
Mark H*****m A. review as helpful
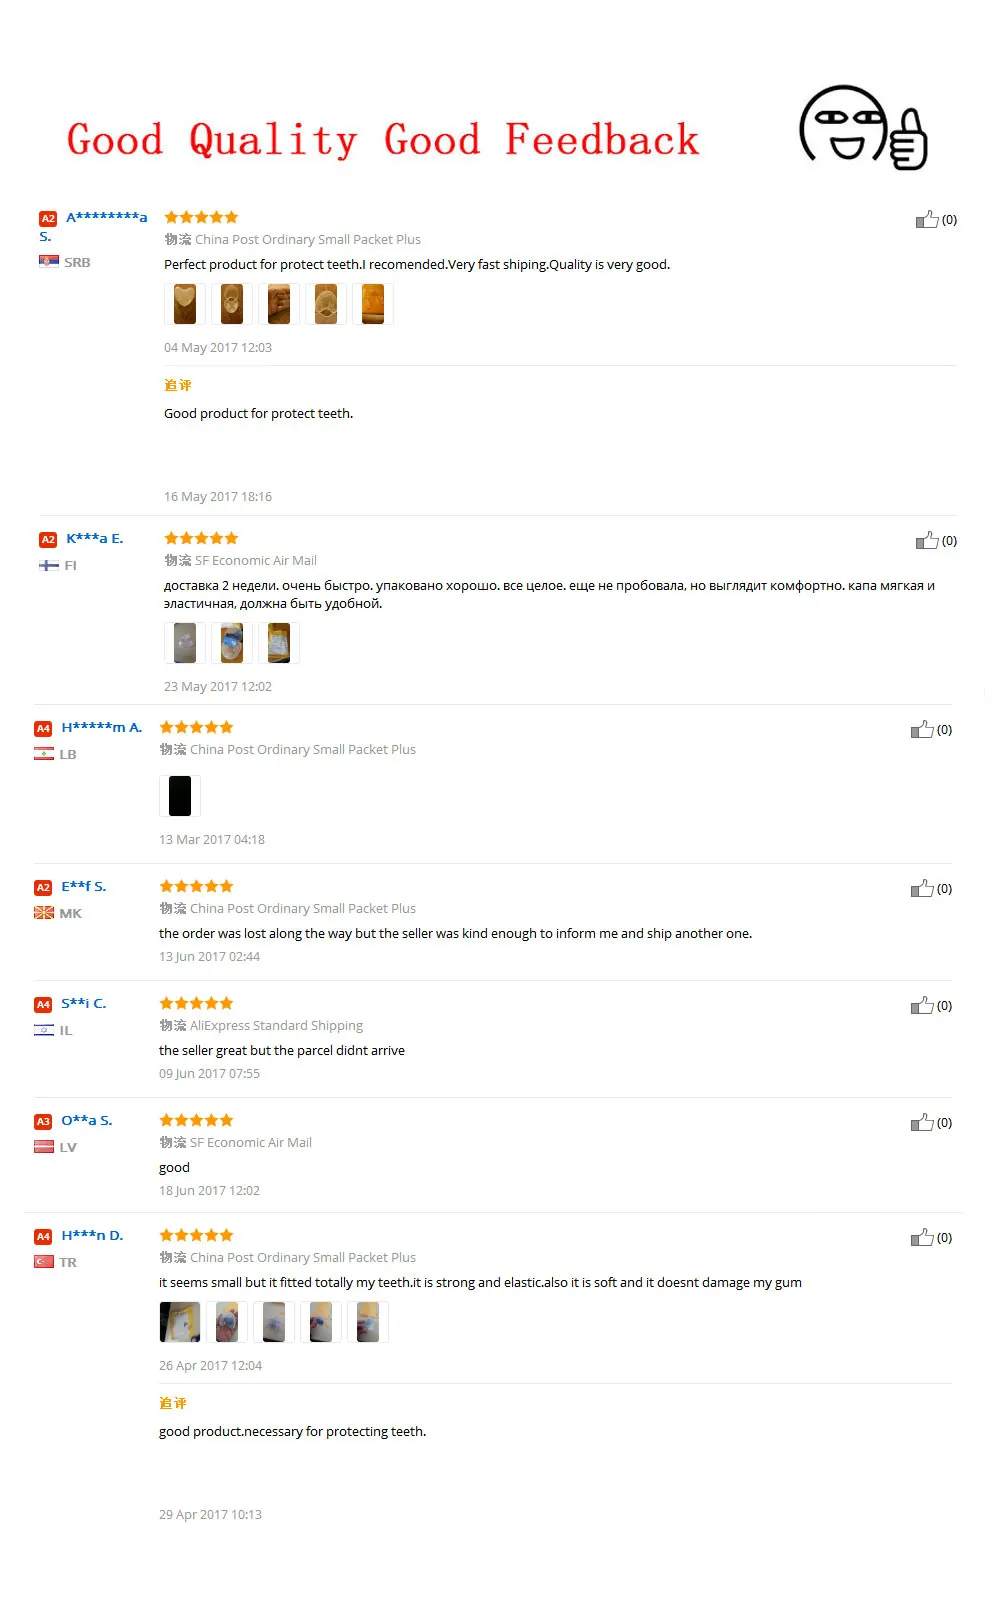(x=922, y=729)
